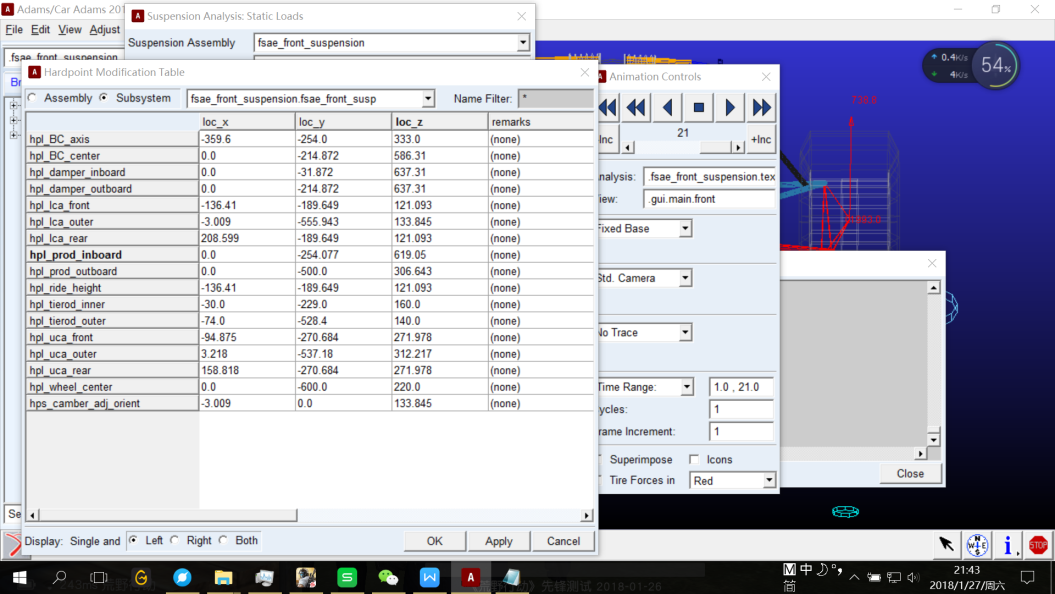Screen dimensions: 1055x594
Task: Click hpl_uca_outer loc_y cell -537.18
Action: (x=343, y=354)
